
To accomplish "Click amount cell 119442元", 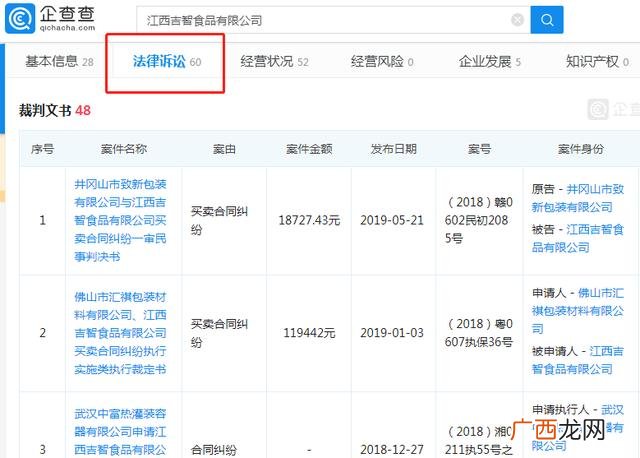I will (309, 333).
